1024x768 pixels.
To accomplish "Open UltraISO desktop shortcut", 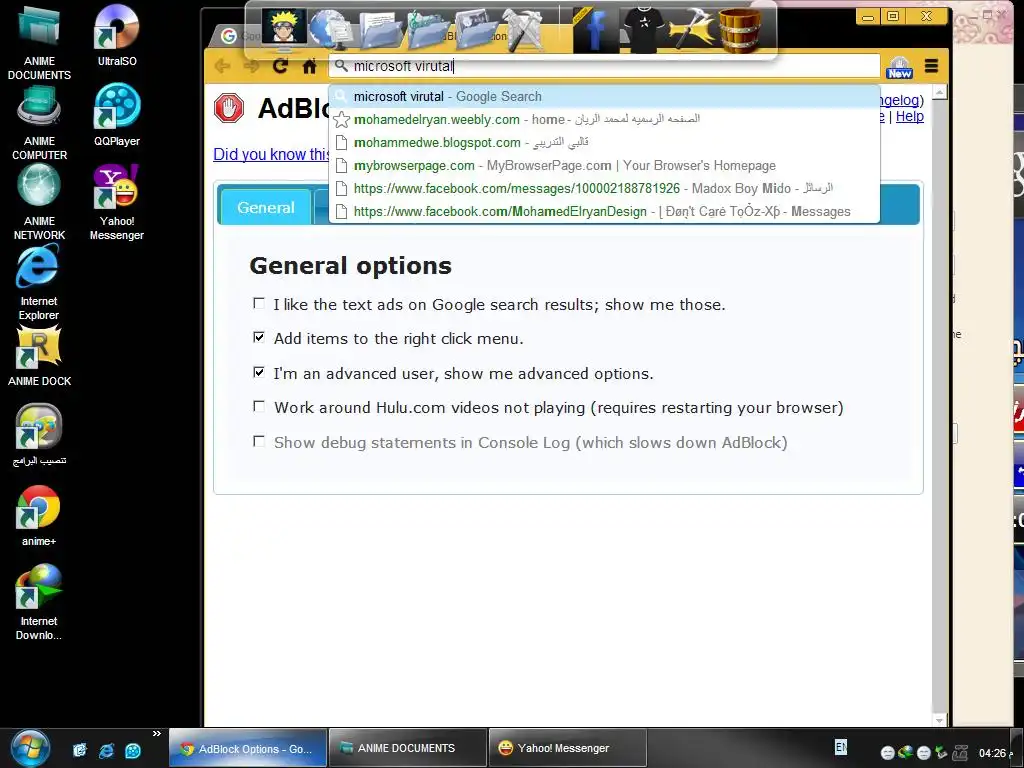I will pos(117,35).
